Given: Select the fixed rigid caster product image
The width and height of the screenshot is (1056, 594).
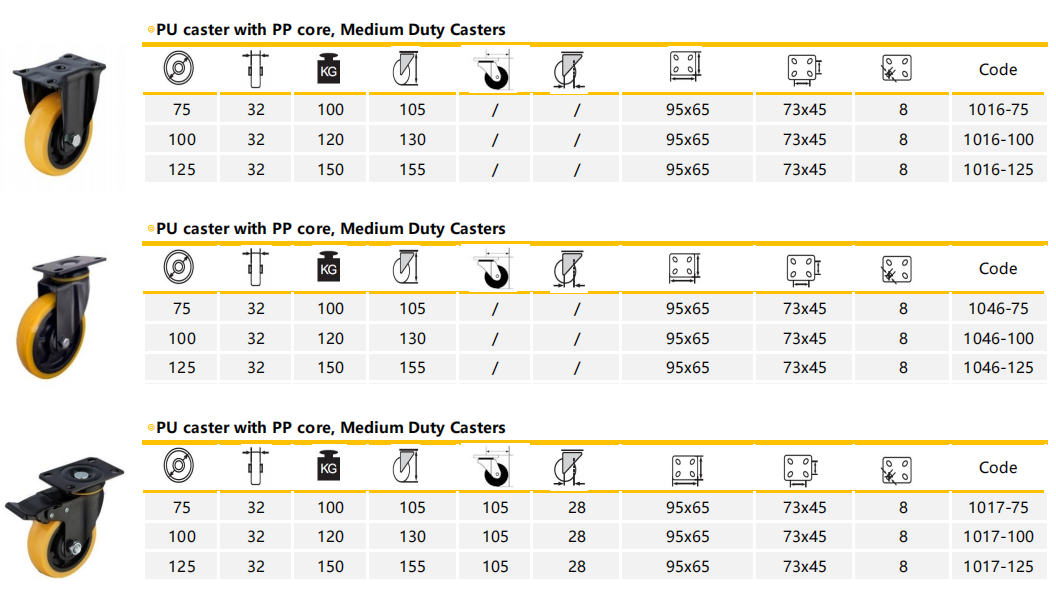Looking at the screenshot, I should coord(60,118).
